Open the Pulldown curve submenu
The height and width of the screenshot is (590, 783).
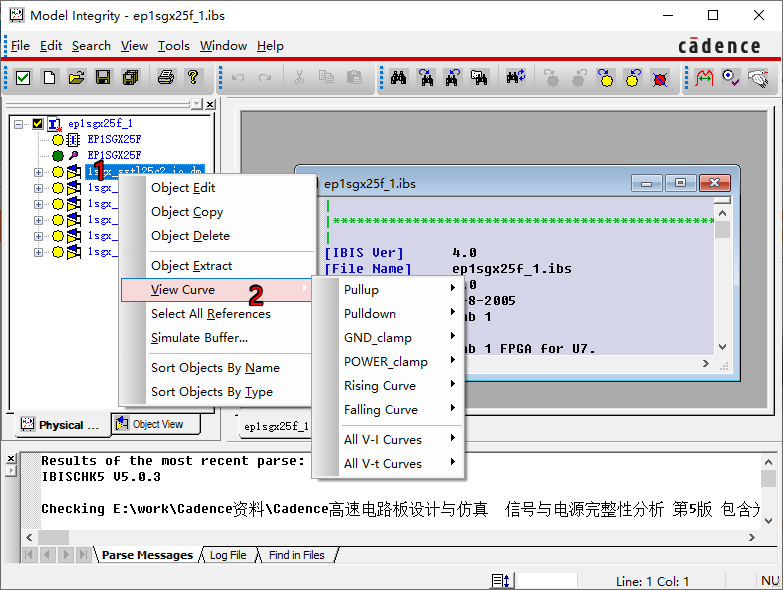(388, 313)
